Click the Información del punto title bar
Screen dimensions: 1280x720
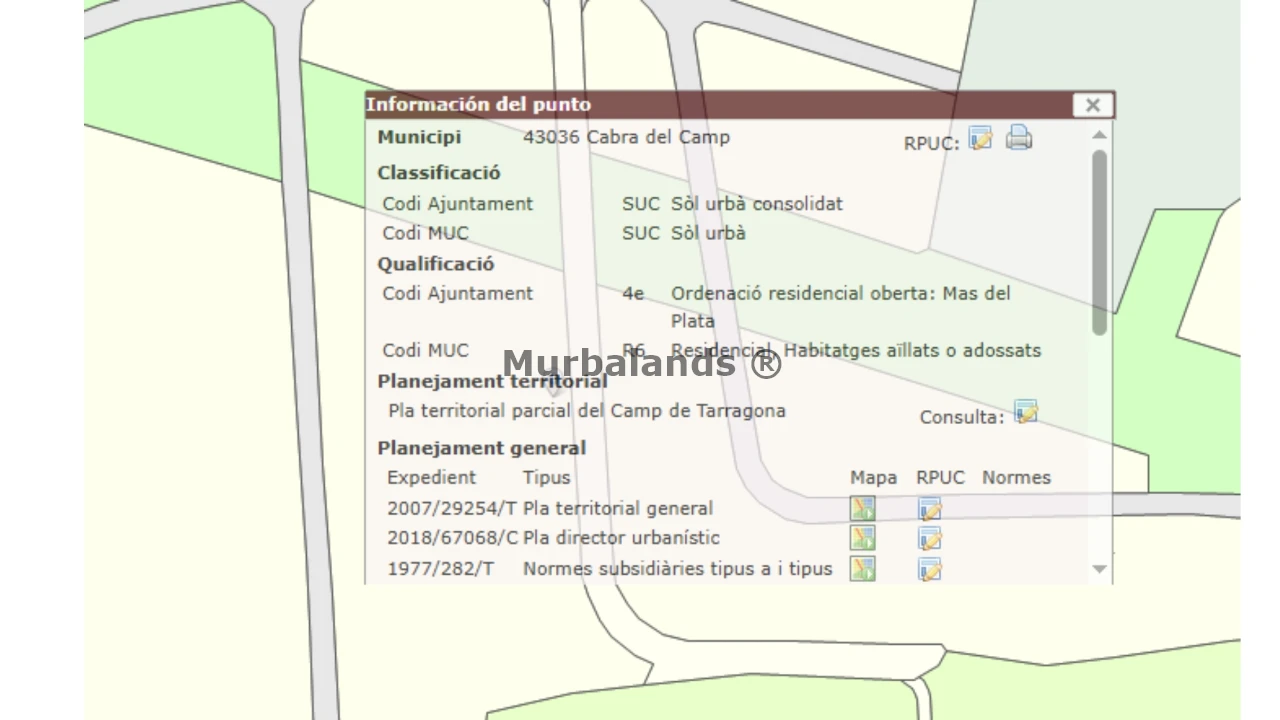[x=700, y=105]
